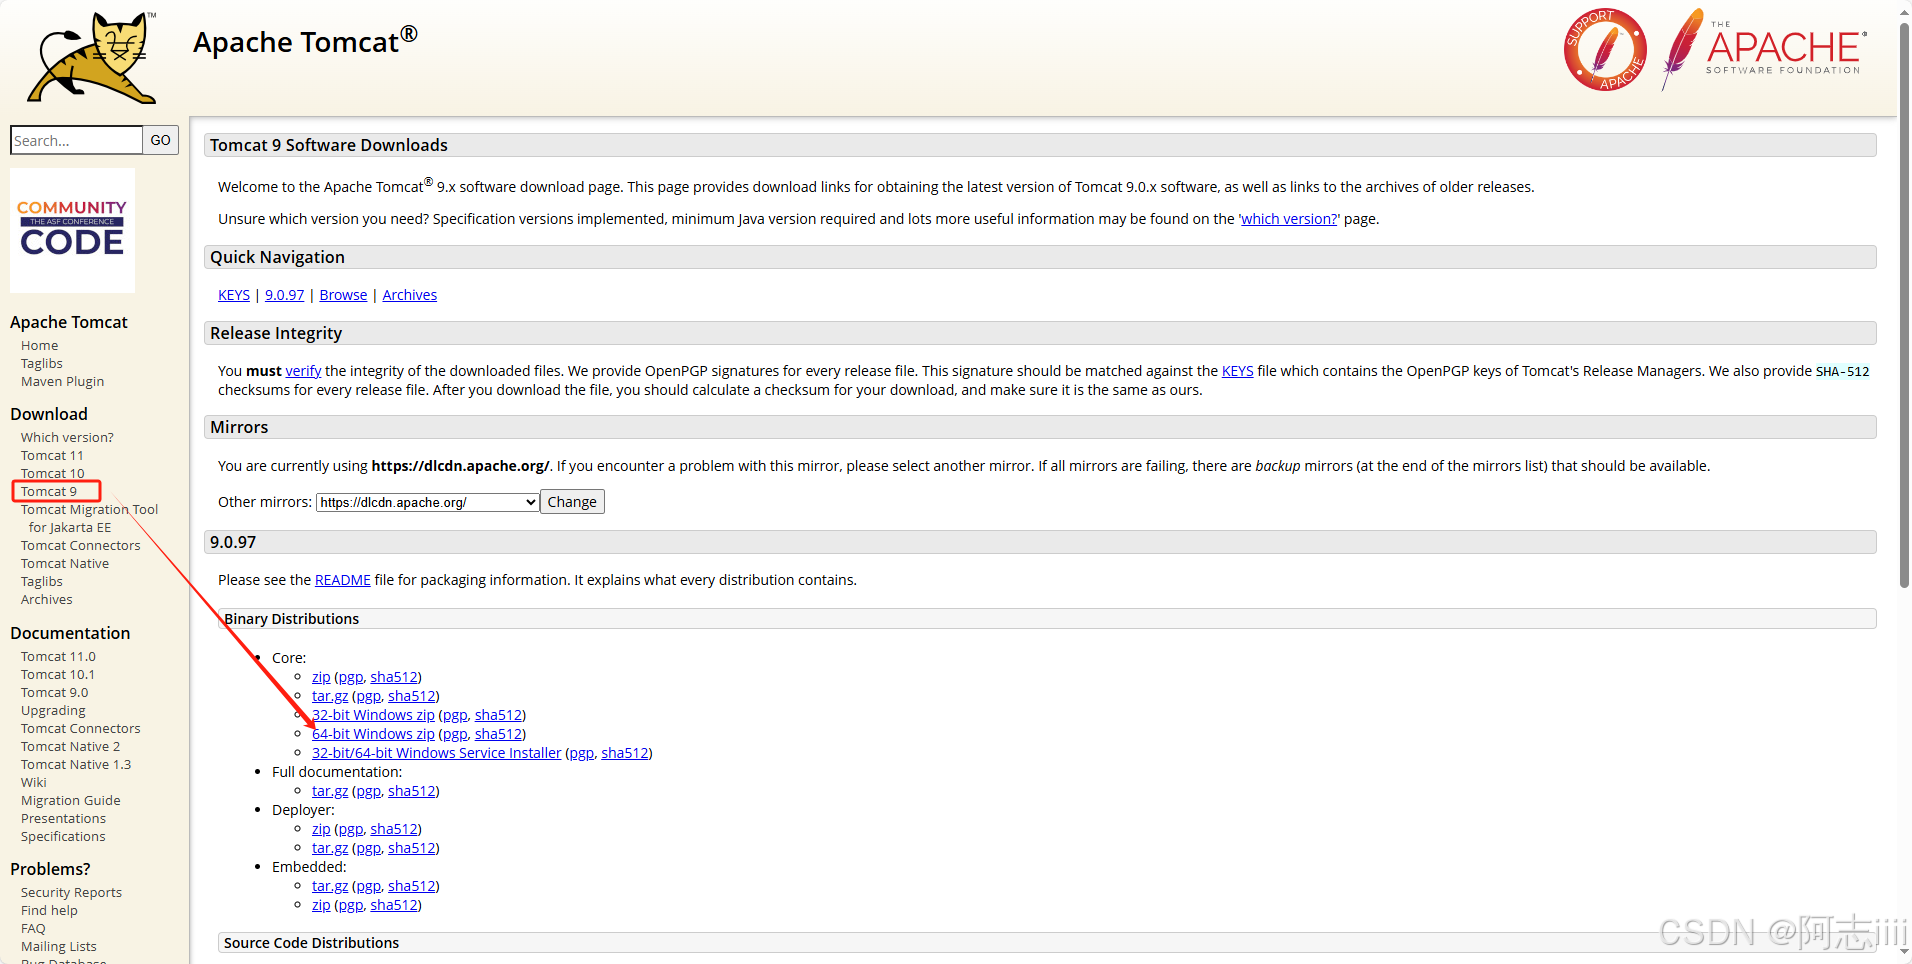Open Find help link
This screenshot has width=1912, height=964.
[x=49, y=911]
